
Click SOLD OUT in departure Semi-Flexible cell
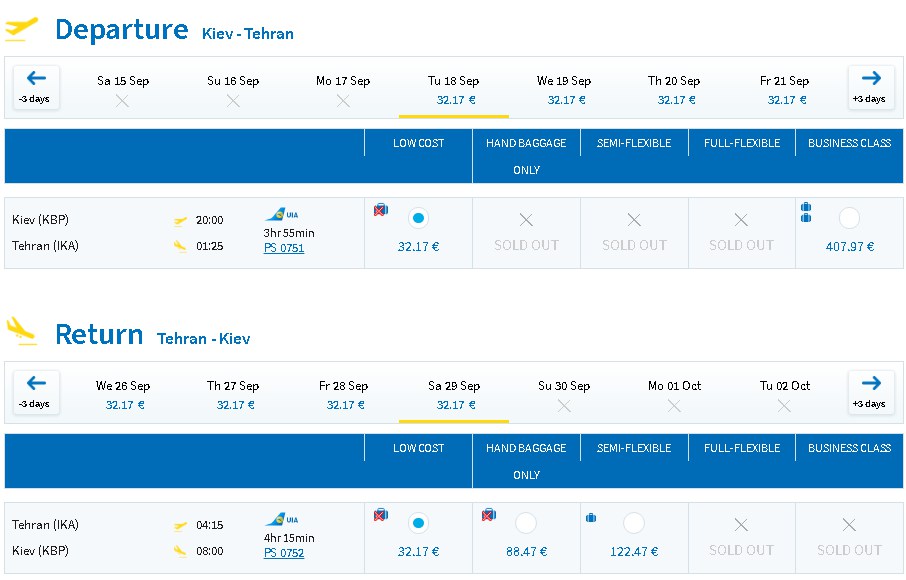point(634,245)
